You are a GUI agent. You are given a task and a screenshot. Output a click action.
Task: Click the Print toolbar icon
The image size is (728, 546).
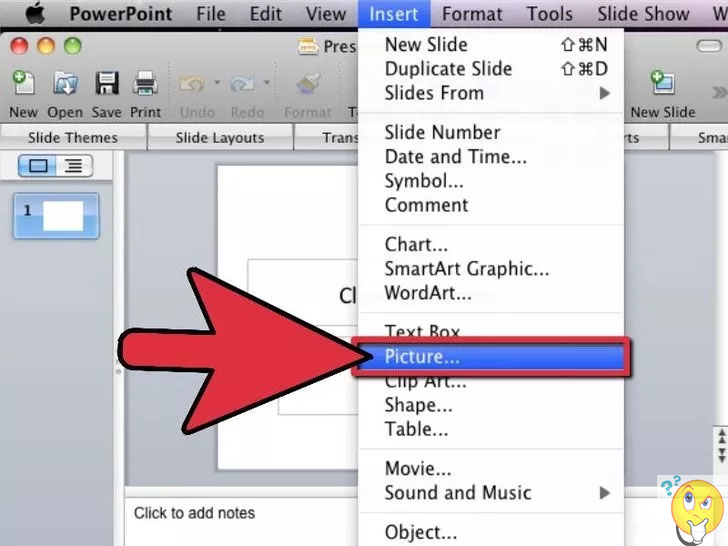[145, 83]
